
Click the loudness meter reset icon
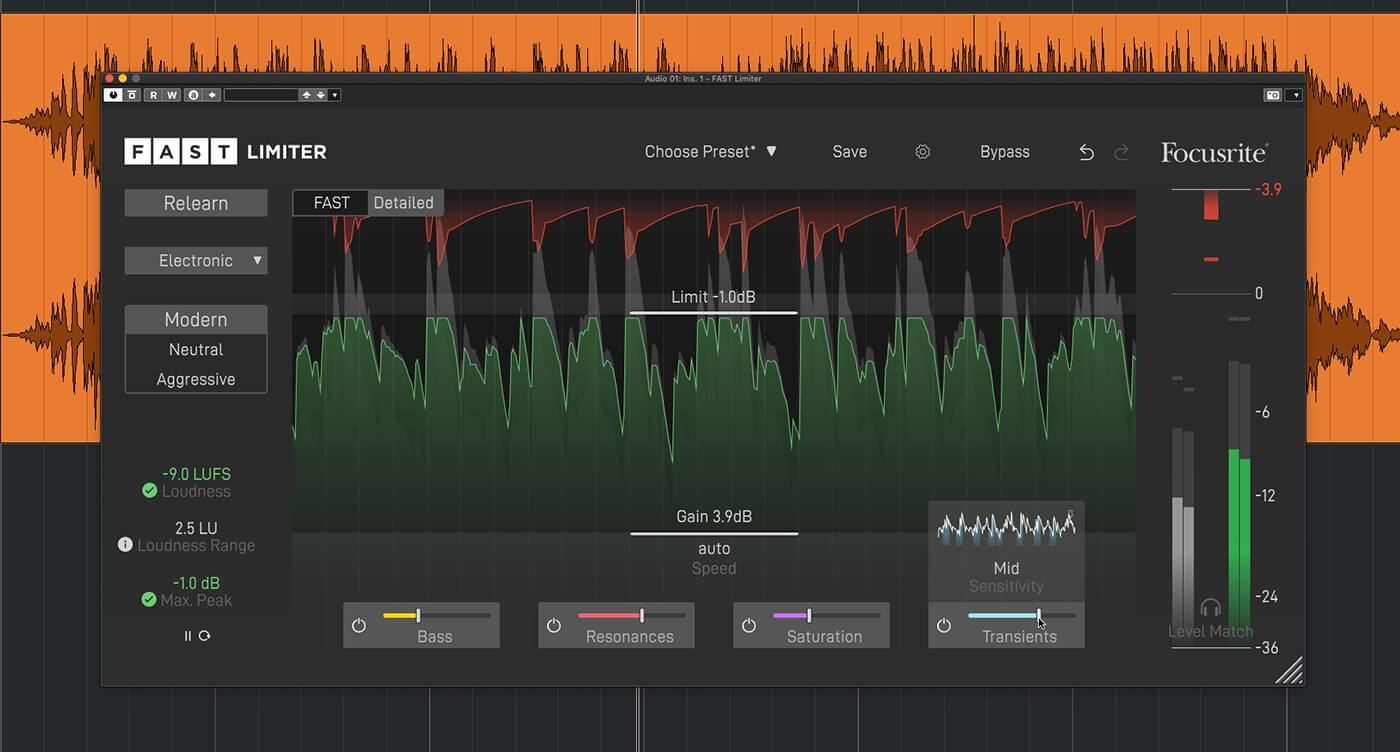205,636
